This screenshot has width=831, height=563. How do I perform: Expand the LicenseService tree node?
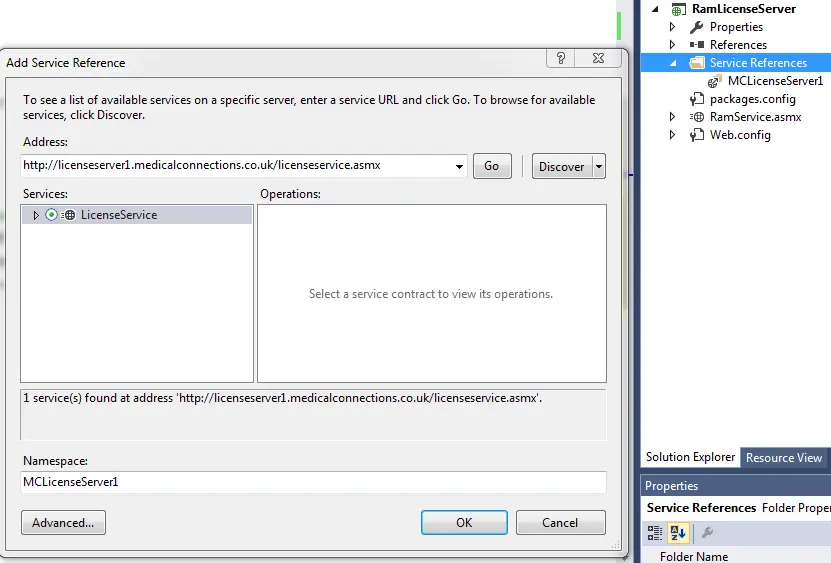(37, 215)
